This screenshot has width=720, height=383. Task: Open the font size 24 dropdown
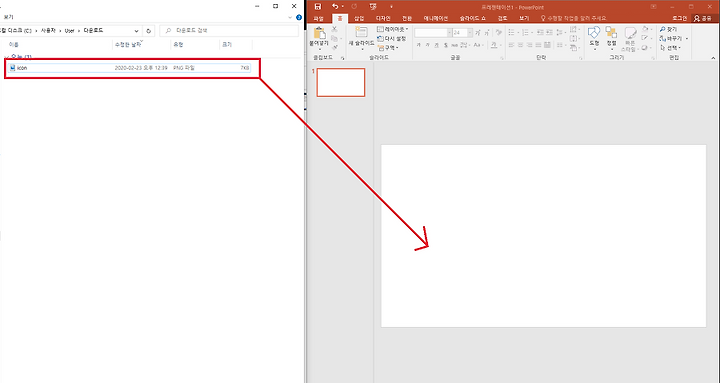[470, 33]
